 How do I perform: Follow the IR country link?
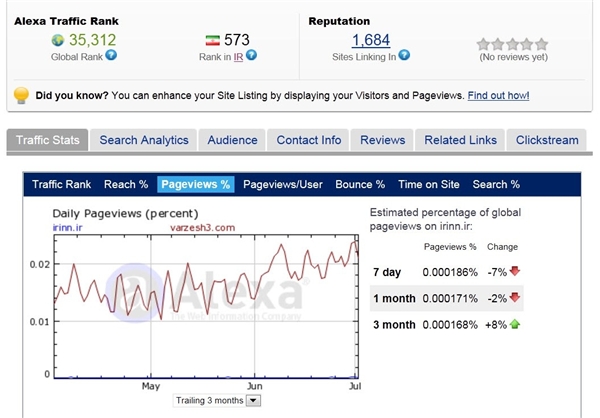(x=238, y=57)
